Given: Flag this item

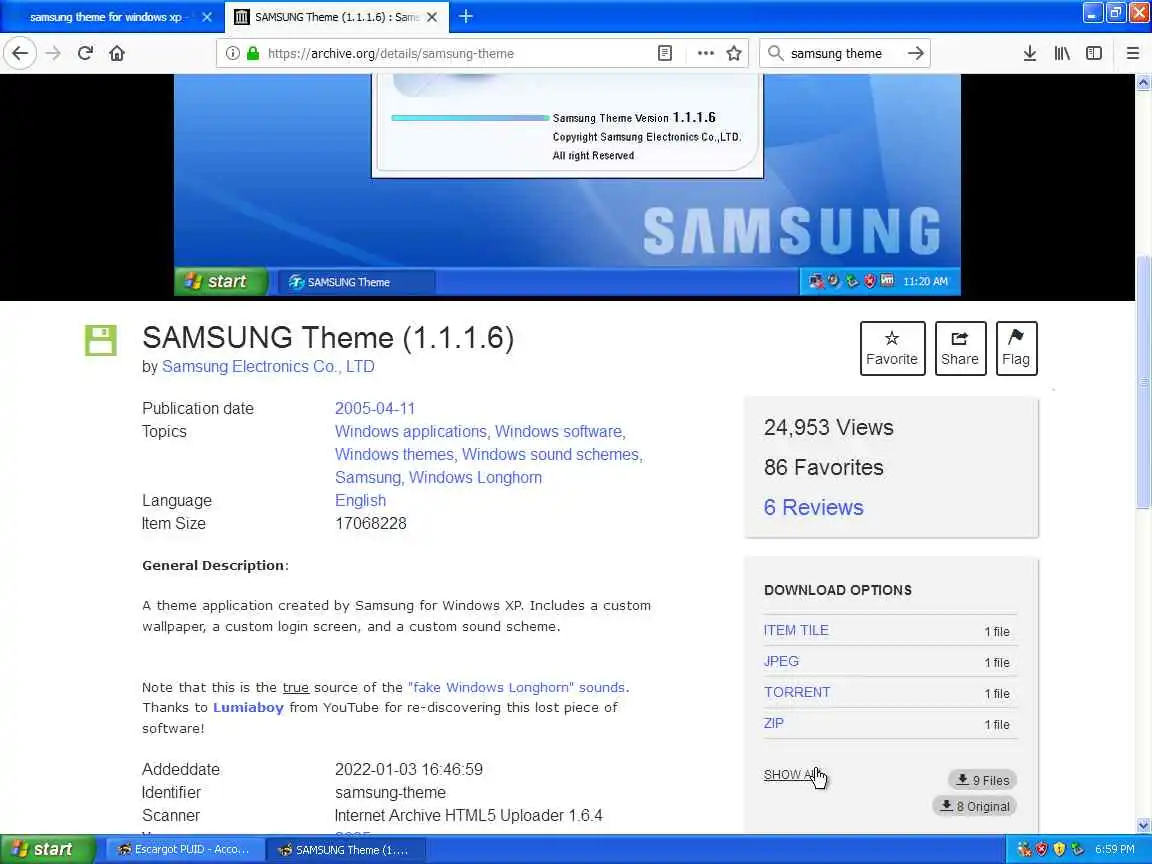Looking at the screenshot, I should pyautogui.click(x=1016, y=348).
